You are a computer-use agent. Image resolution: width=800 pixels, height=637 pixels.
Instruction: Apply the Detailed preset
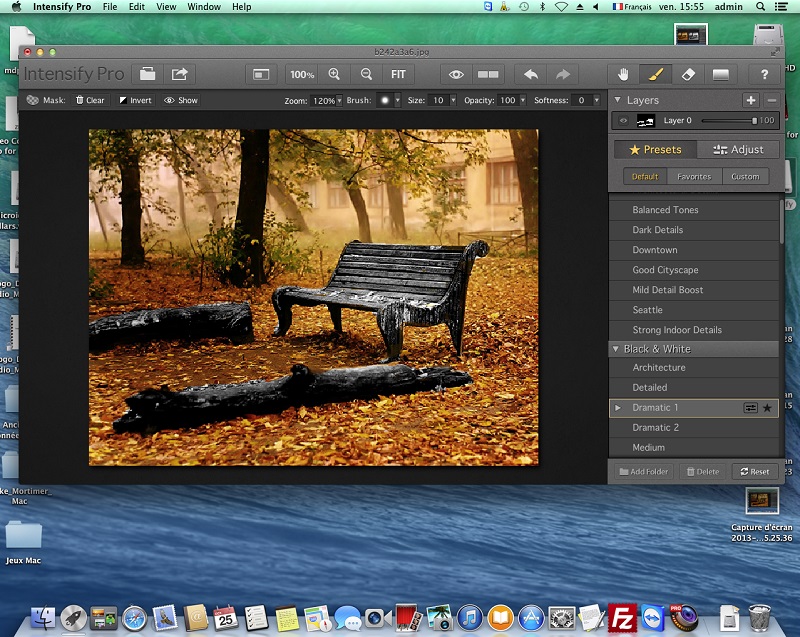coord(694,388)
